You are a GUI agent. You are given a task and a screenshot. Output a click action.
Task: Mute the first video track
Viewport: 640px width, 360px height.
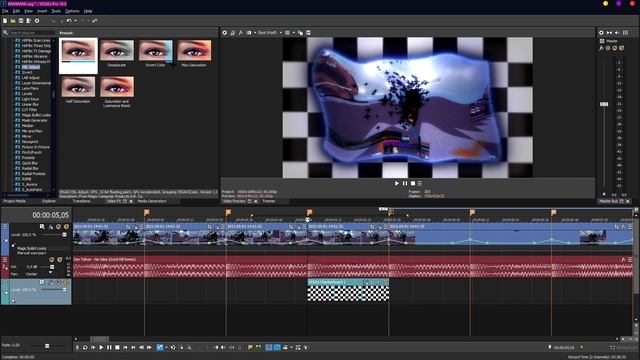[x=58, y=227]
